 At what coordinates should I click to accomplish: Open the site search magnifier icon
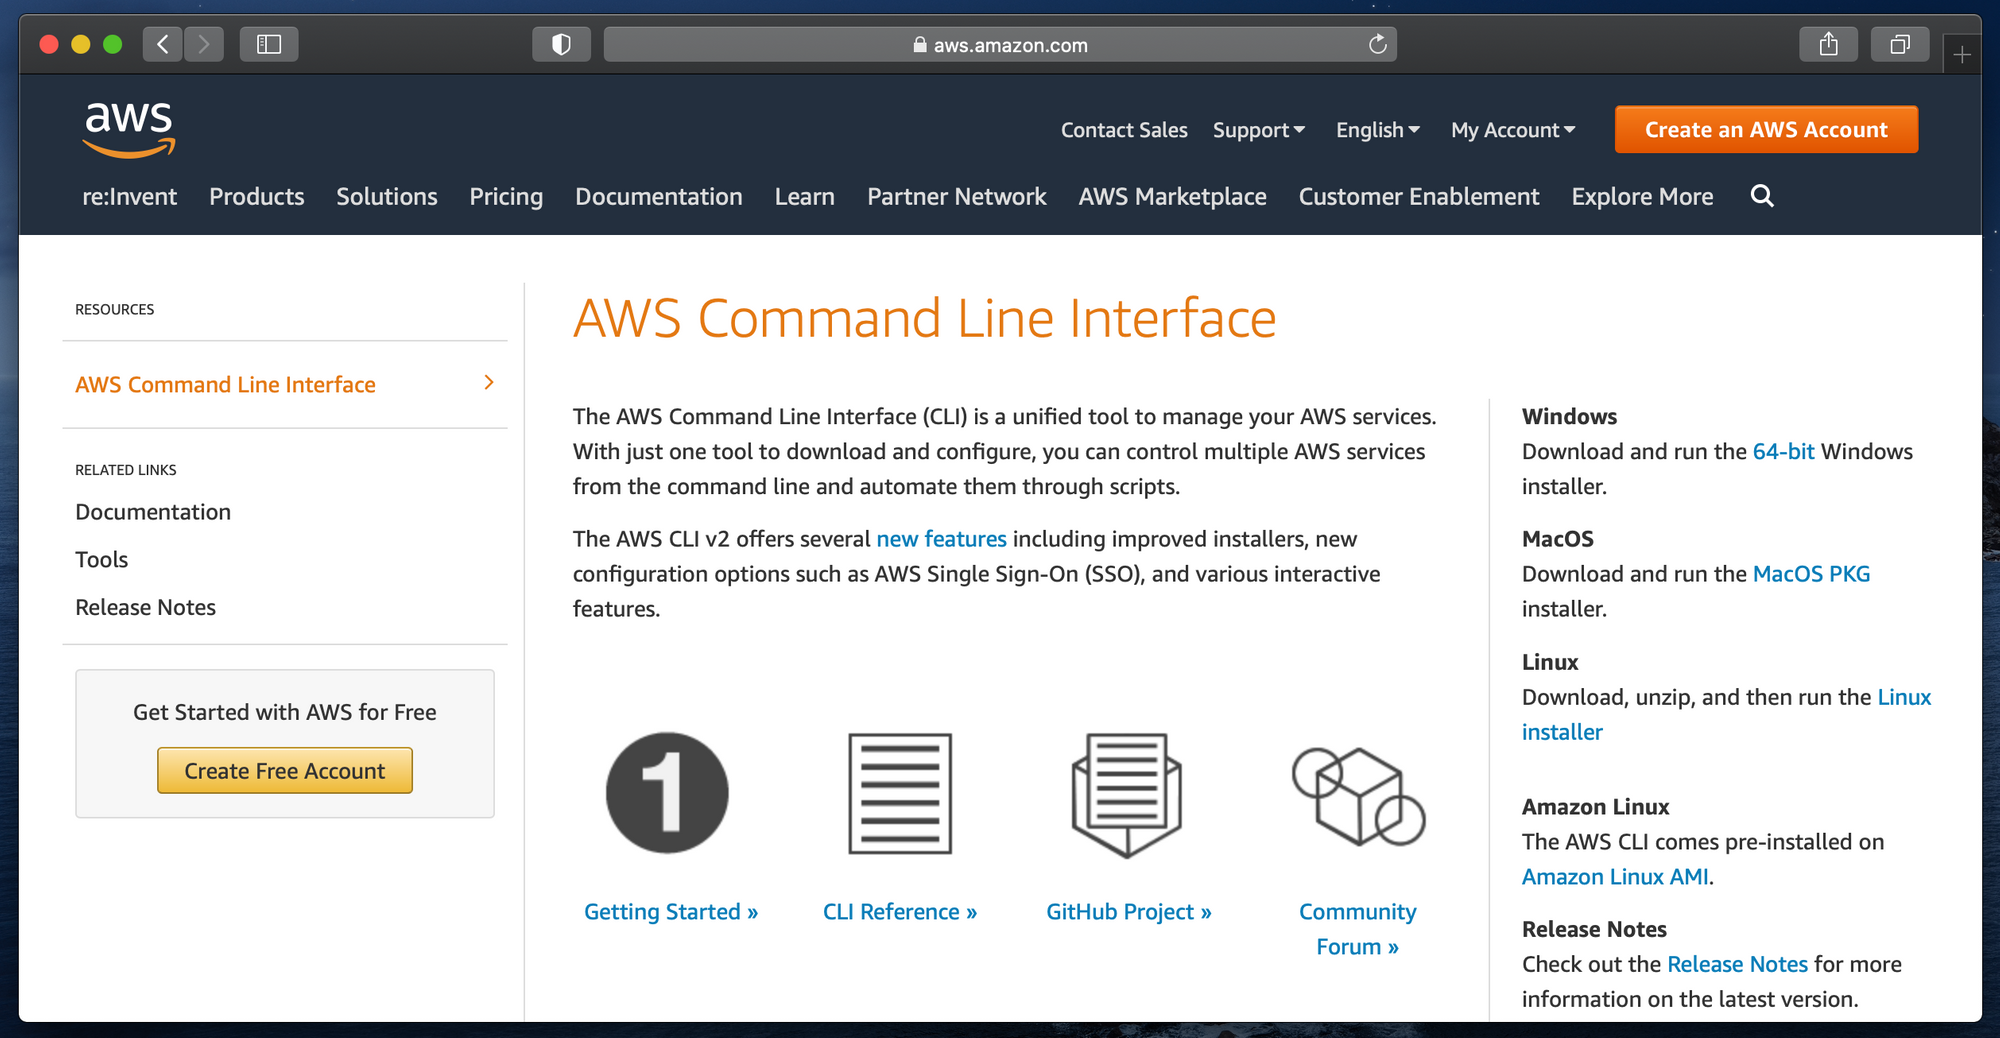[1762, 196]
